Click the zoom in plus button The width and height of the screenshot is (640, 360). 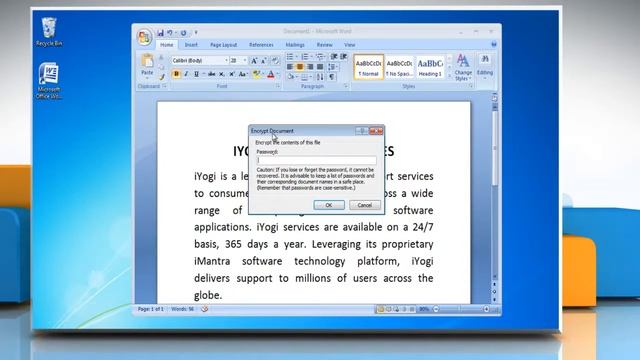tap(486, 309)
